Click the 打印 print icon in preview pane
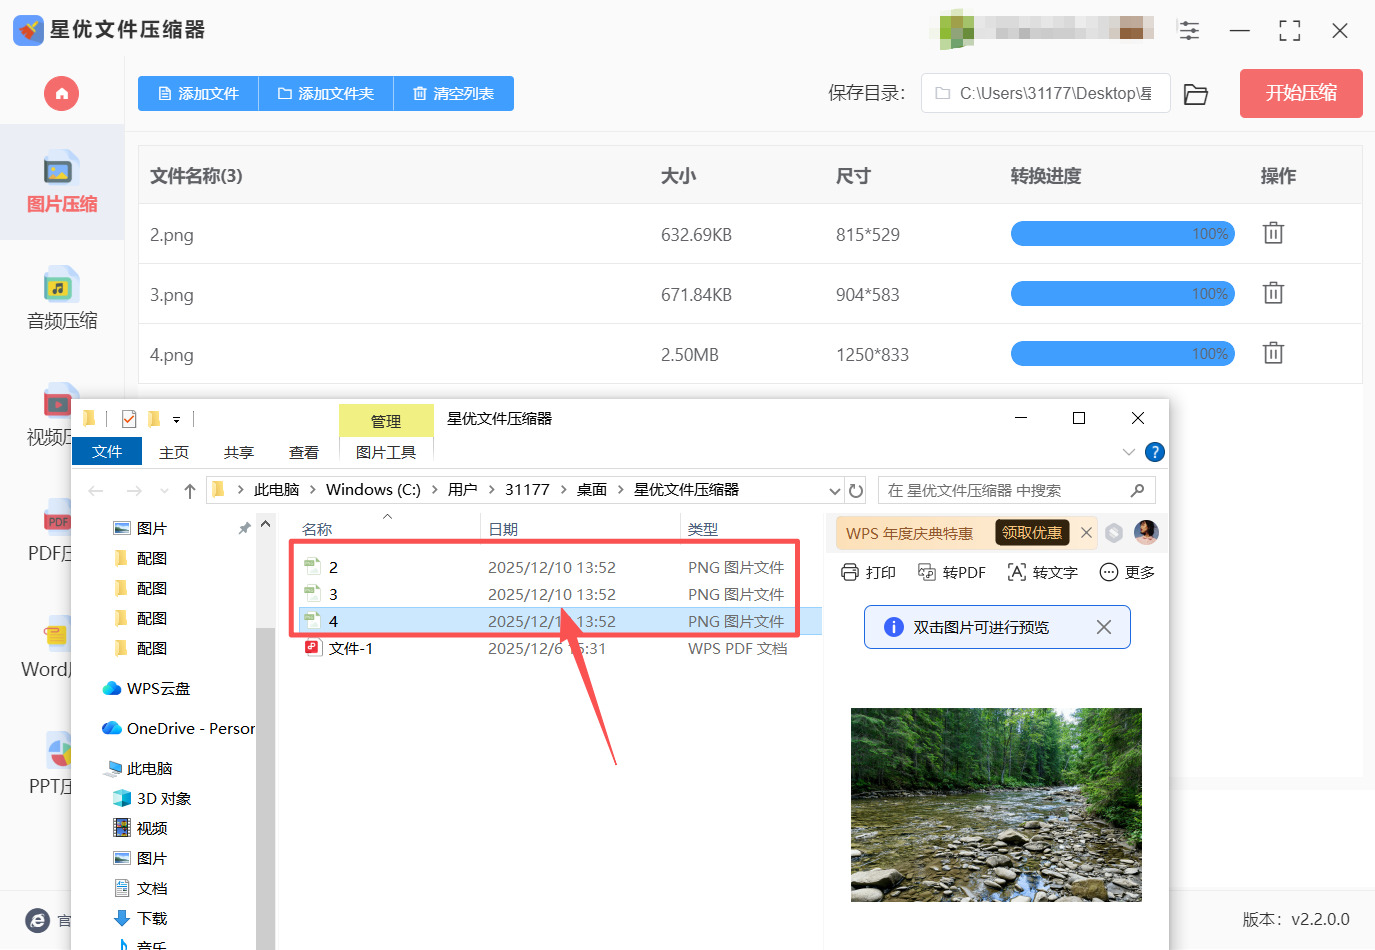Image resolution: width=1375 pixels, height=950 pixels. coord(868,572)
